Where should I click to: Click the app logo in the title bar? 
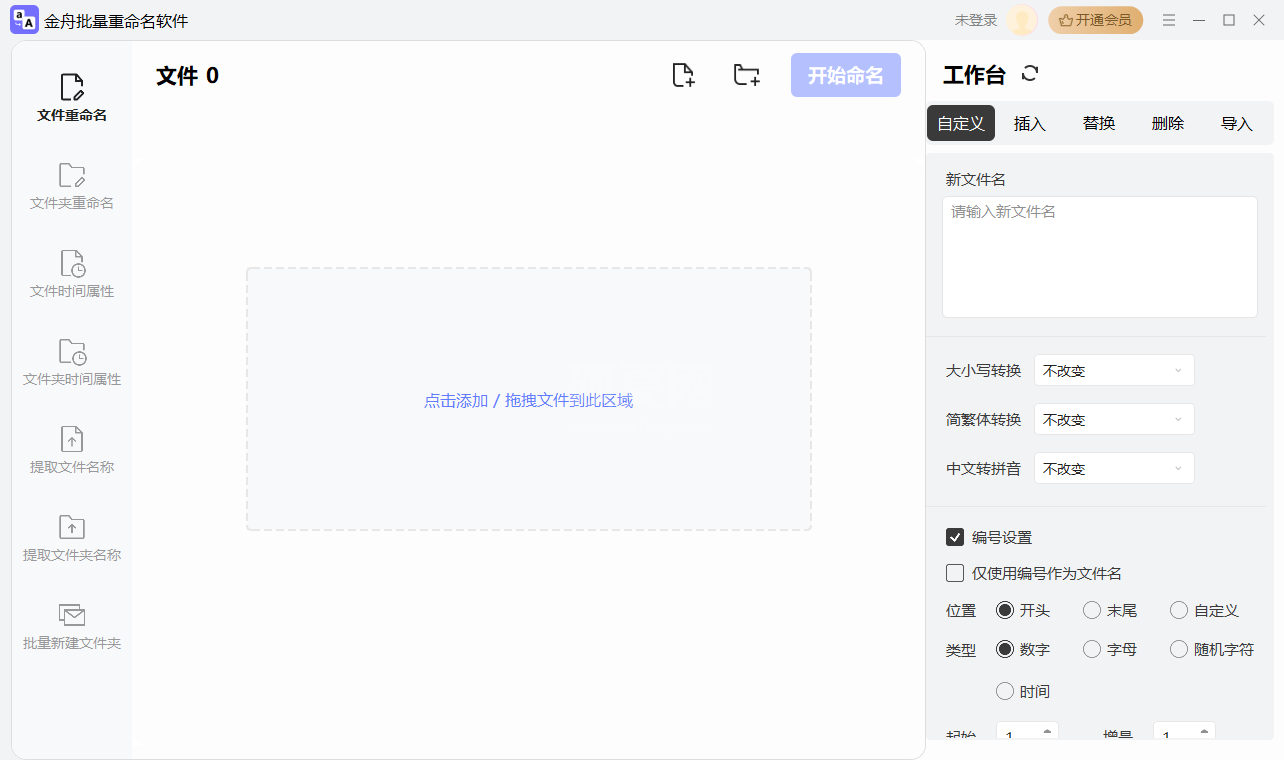tap(24, 20)
